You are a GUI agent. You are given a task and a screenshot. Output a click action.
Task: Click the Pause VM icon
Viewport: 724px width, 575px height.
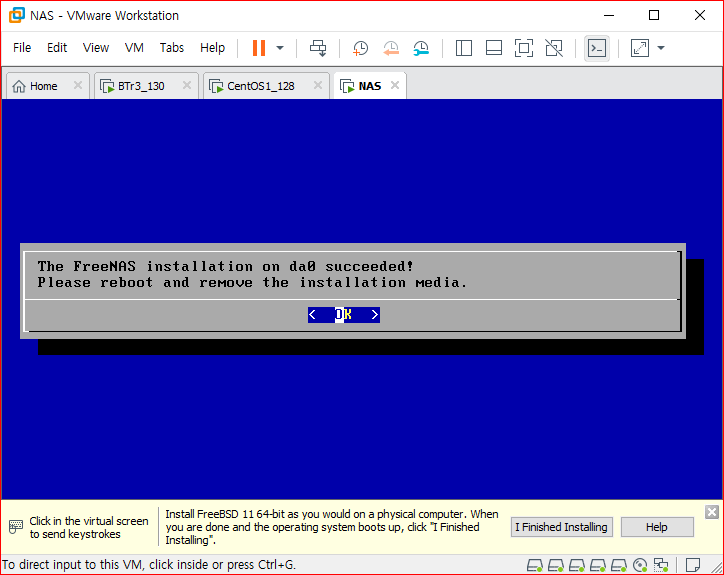tap(259, 48)
